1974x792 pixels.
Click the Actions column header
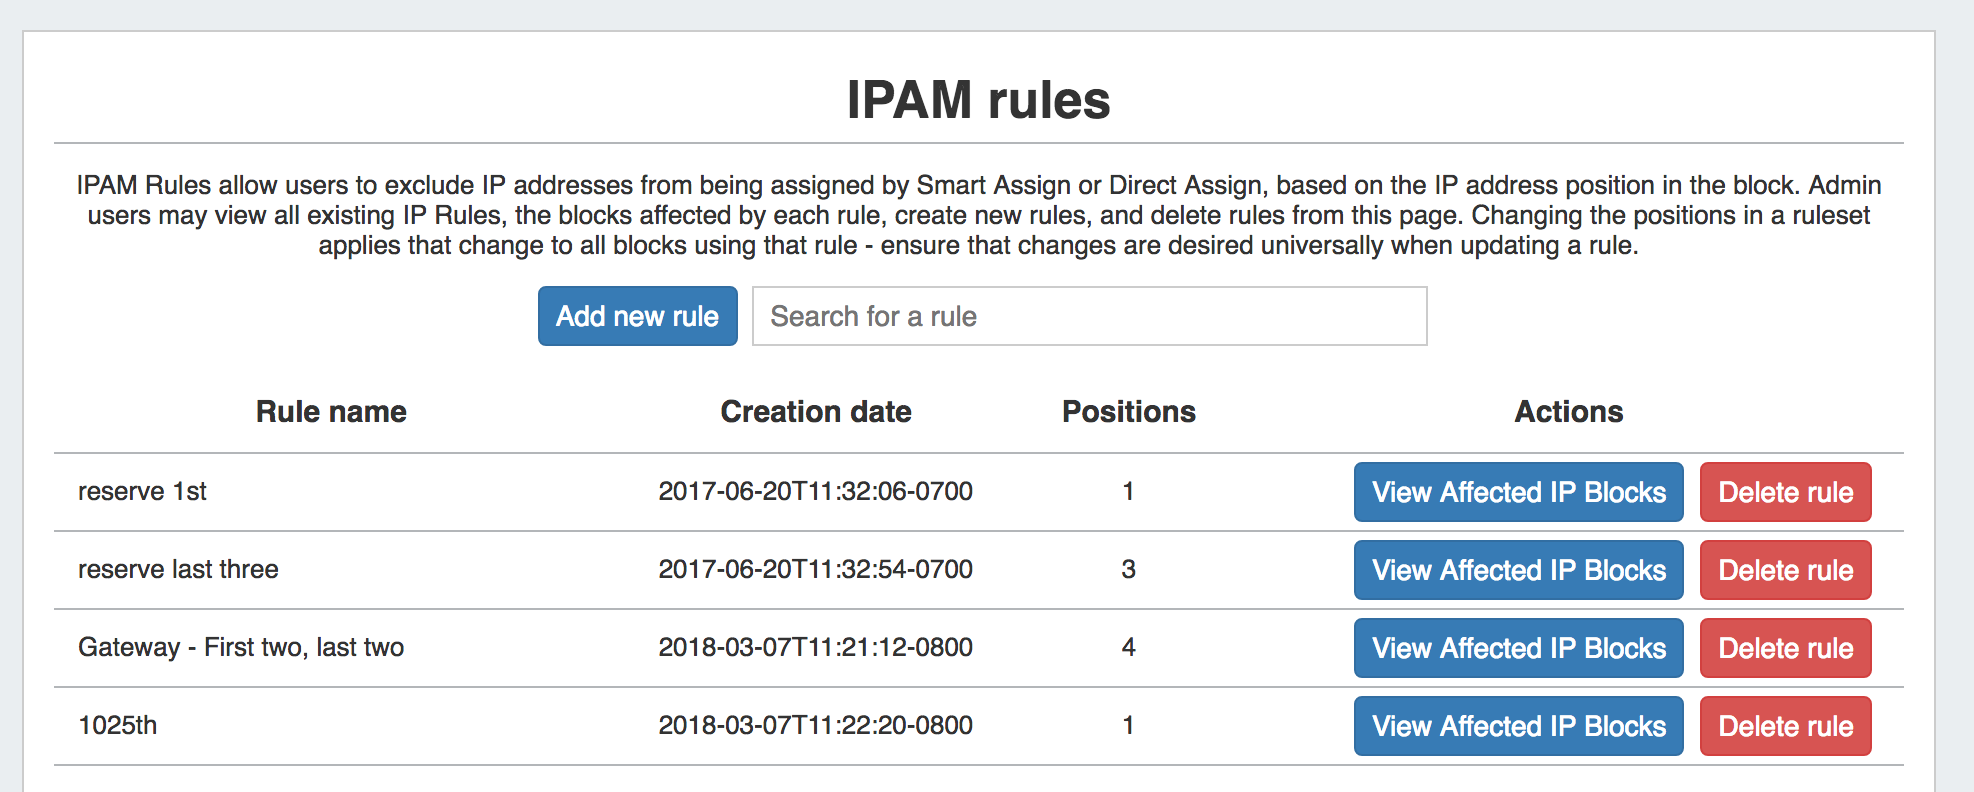click(1568, 412)
